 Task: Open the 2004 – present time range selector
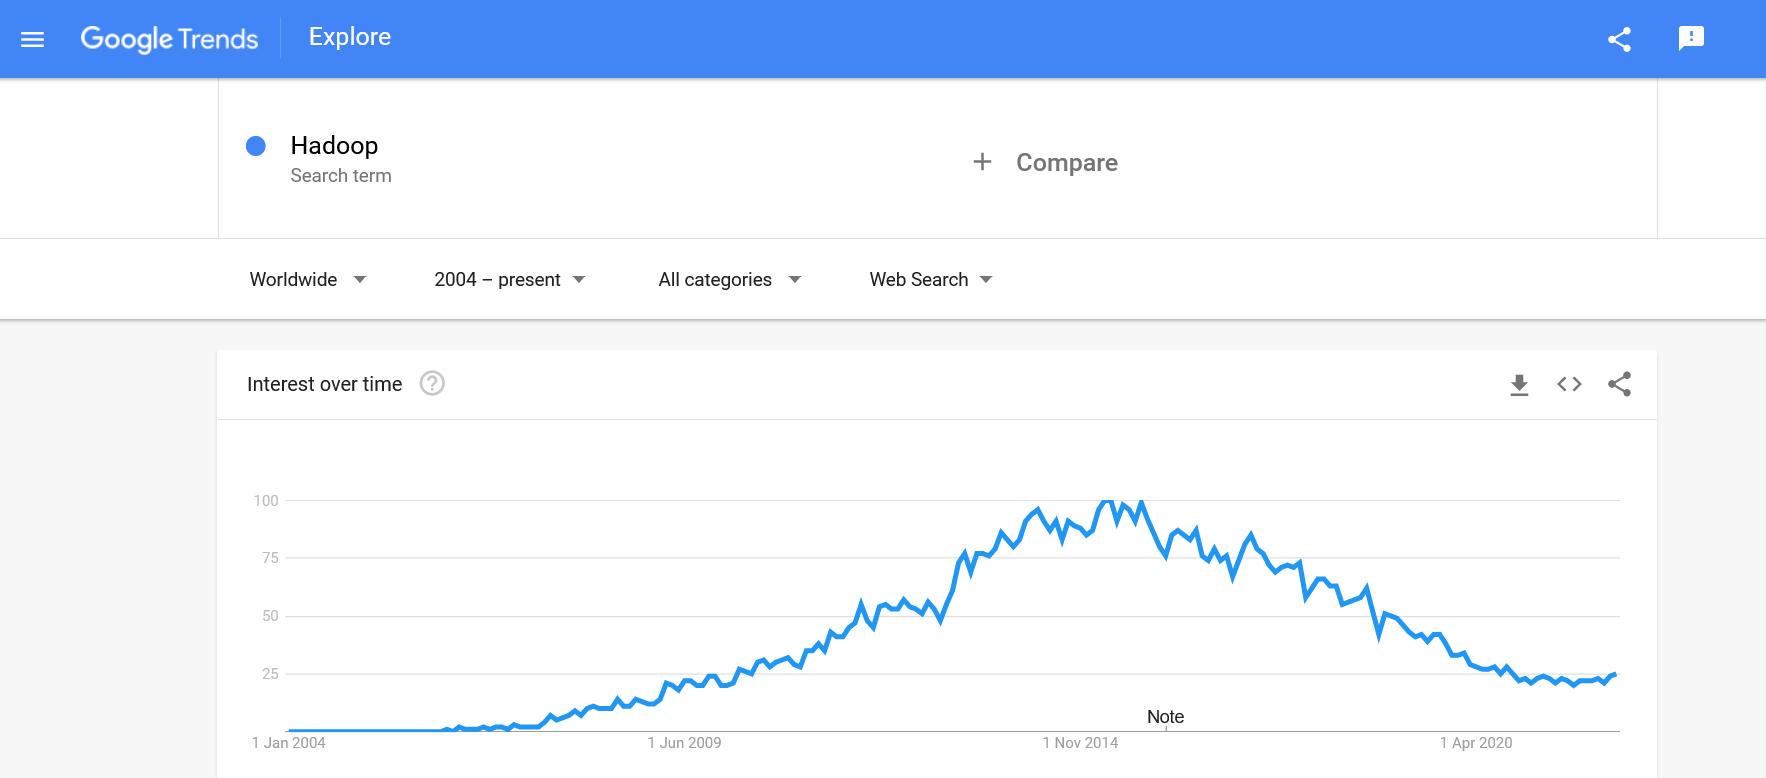[508, 279]
